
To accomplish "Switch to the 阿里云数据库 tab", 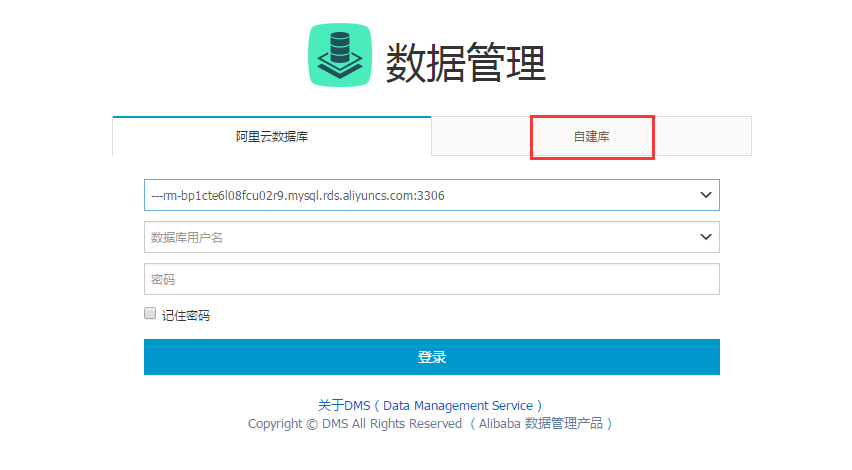I will pyautogui.click(x=272, y=136).
